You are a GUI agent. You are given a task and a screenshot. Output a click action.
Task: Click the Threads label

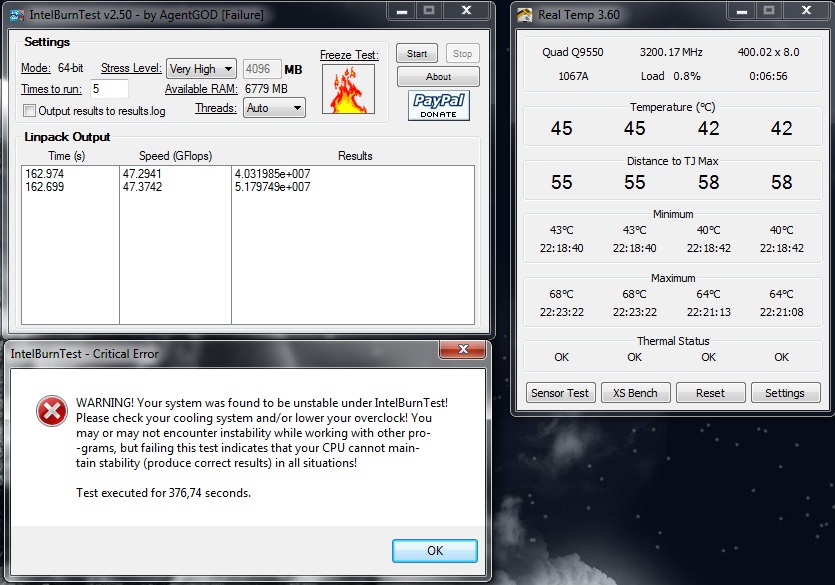tap(216, 108)
